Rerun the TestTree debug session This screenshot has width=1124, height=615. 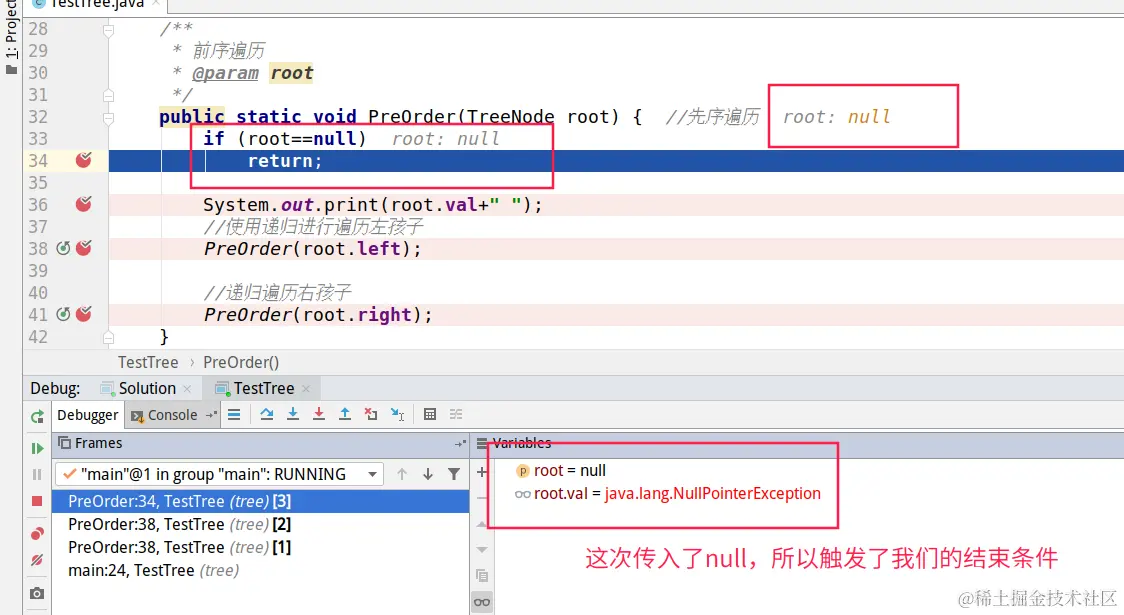(x=37, y=416)
